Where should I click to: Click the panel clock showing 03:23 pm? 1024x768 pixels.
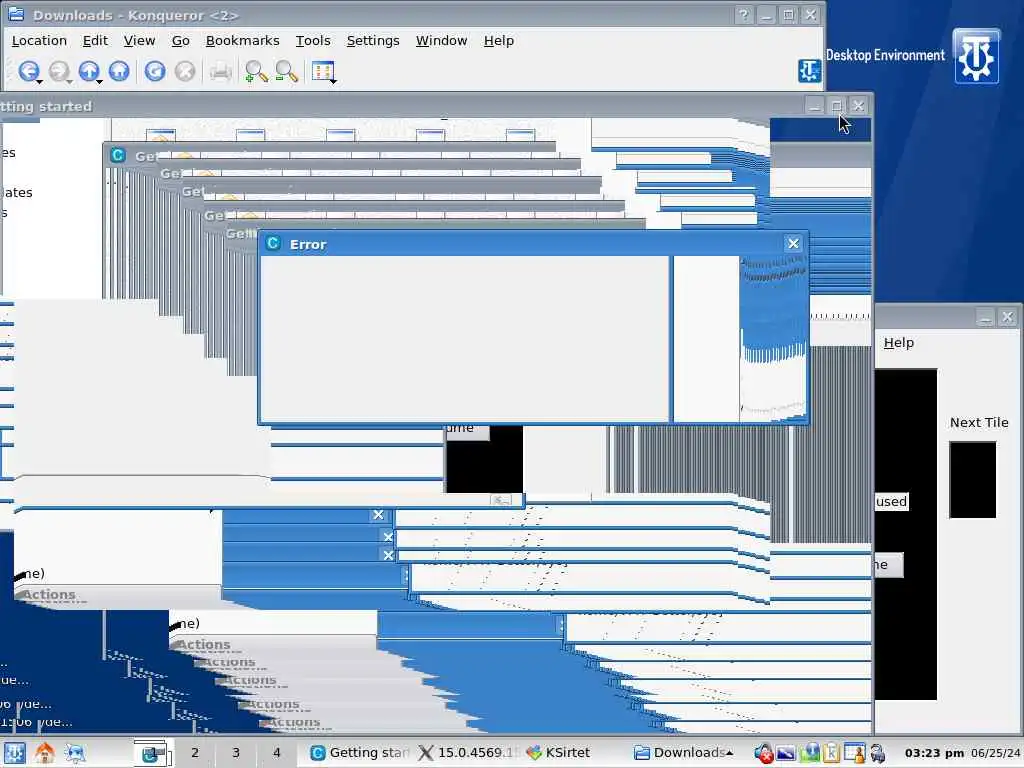coord(934,753)
